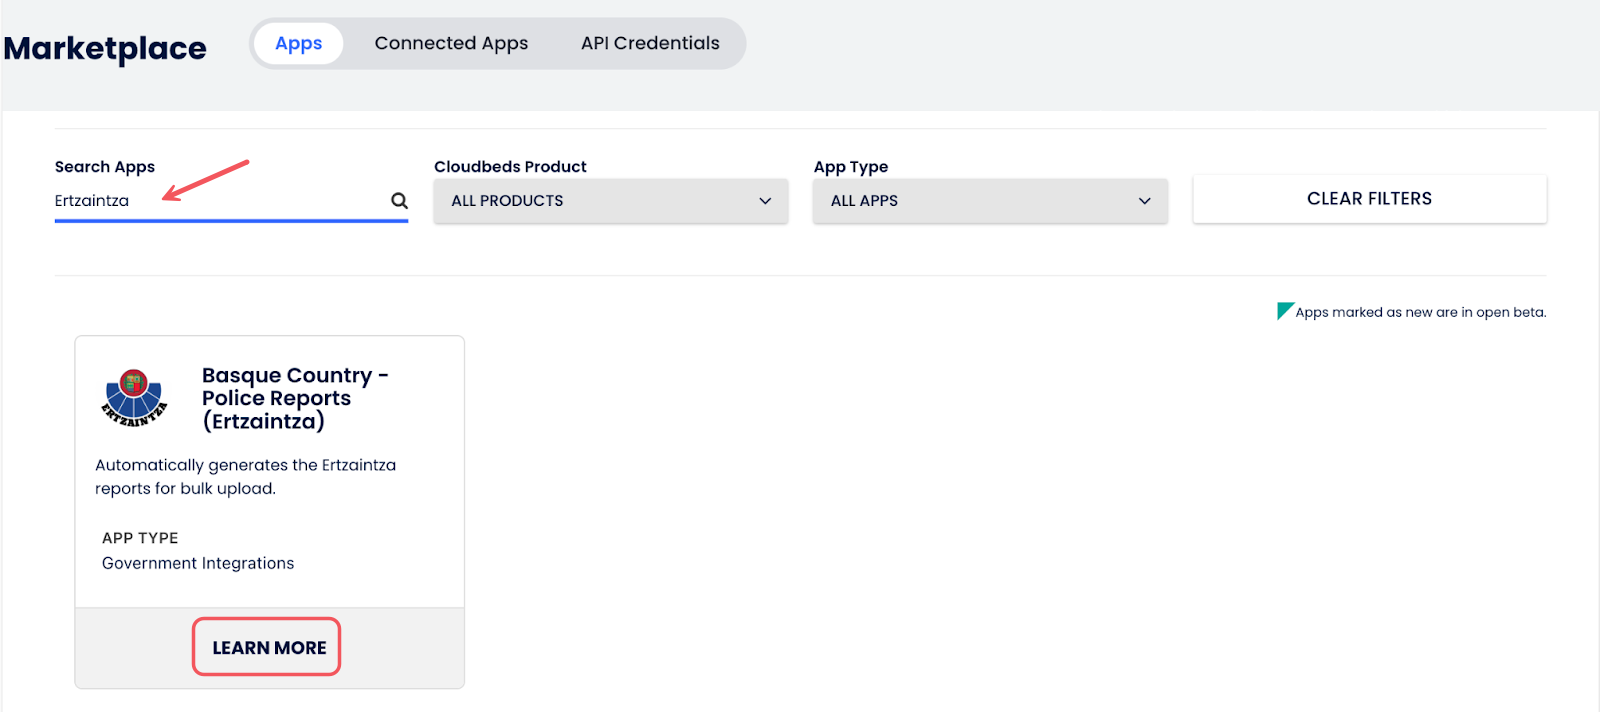
Task: Click LEARN MORE on the Ertzaintza card
Action: (267, 647)
